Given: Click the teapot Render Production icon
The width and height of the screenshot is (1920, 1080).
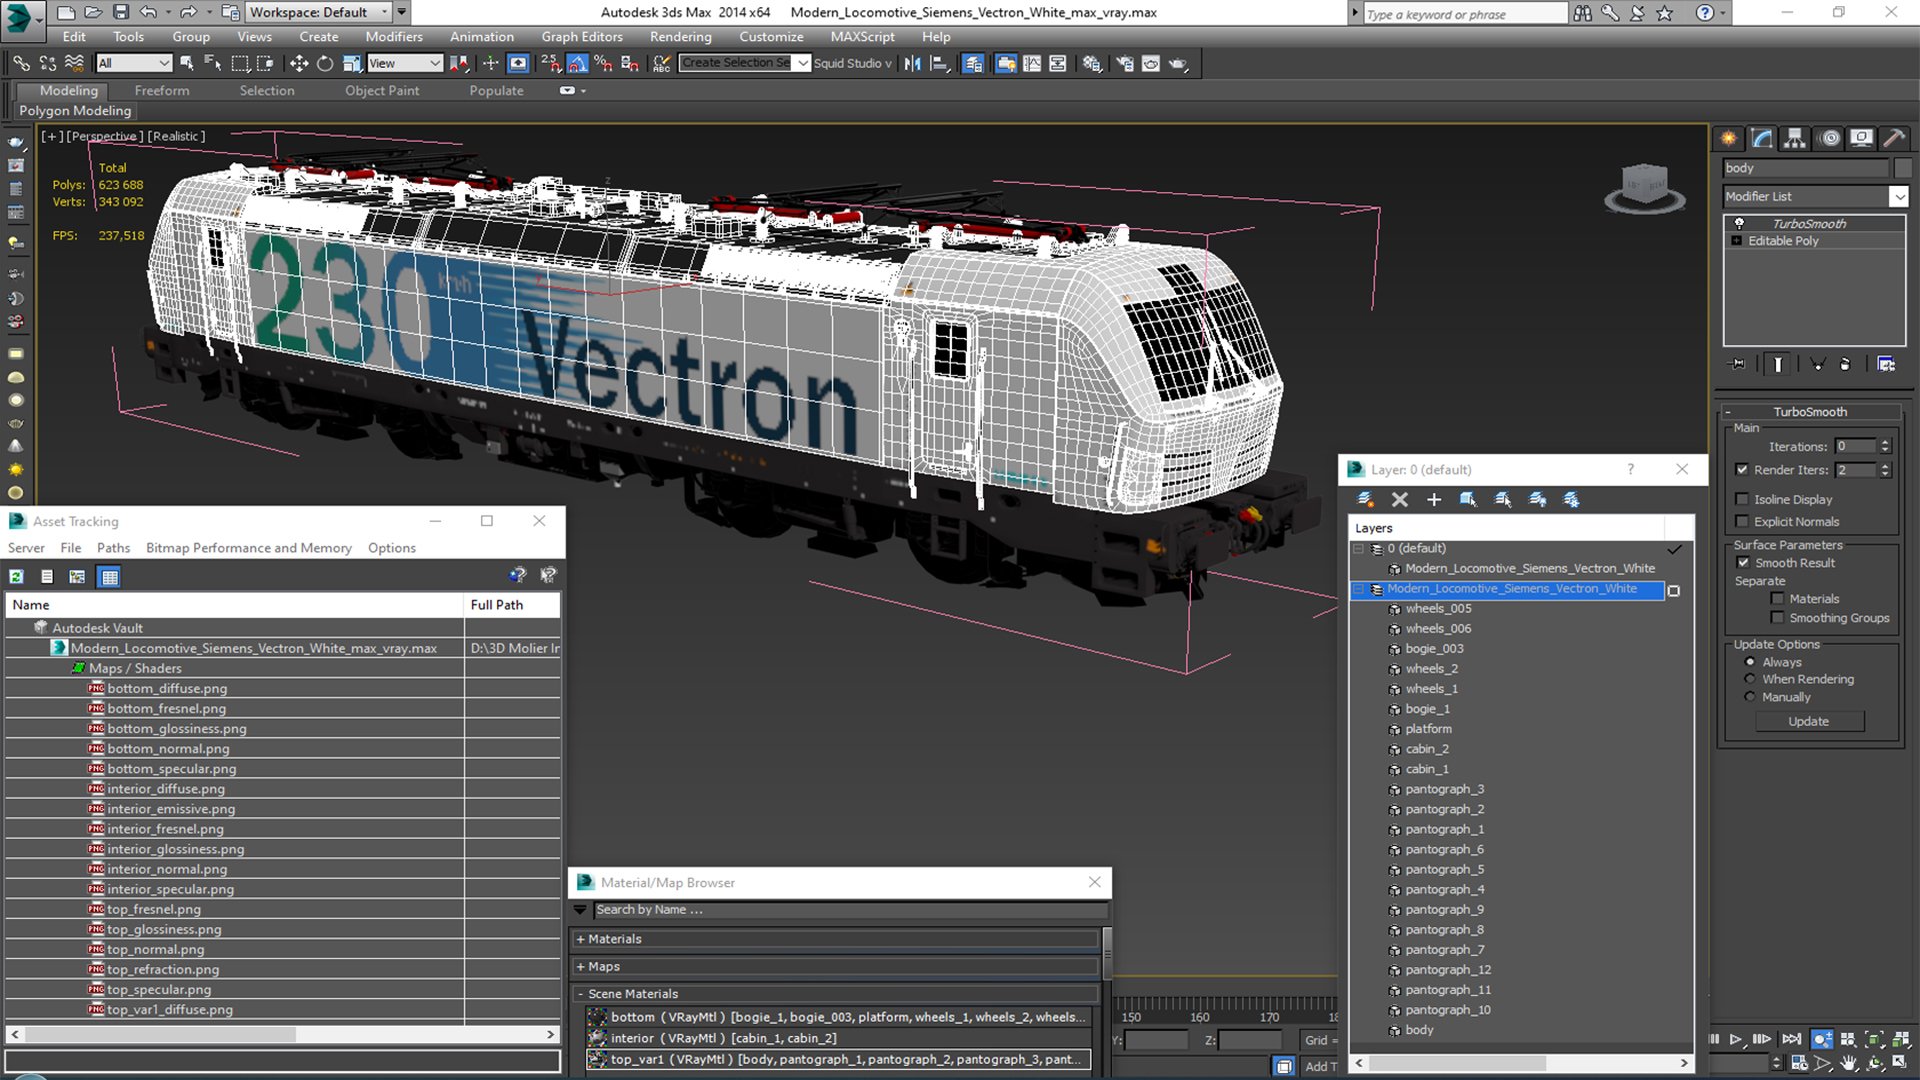Looking at the screenshot, I should tap(1178, 63).
